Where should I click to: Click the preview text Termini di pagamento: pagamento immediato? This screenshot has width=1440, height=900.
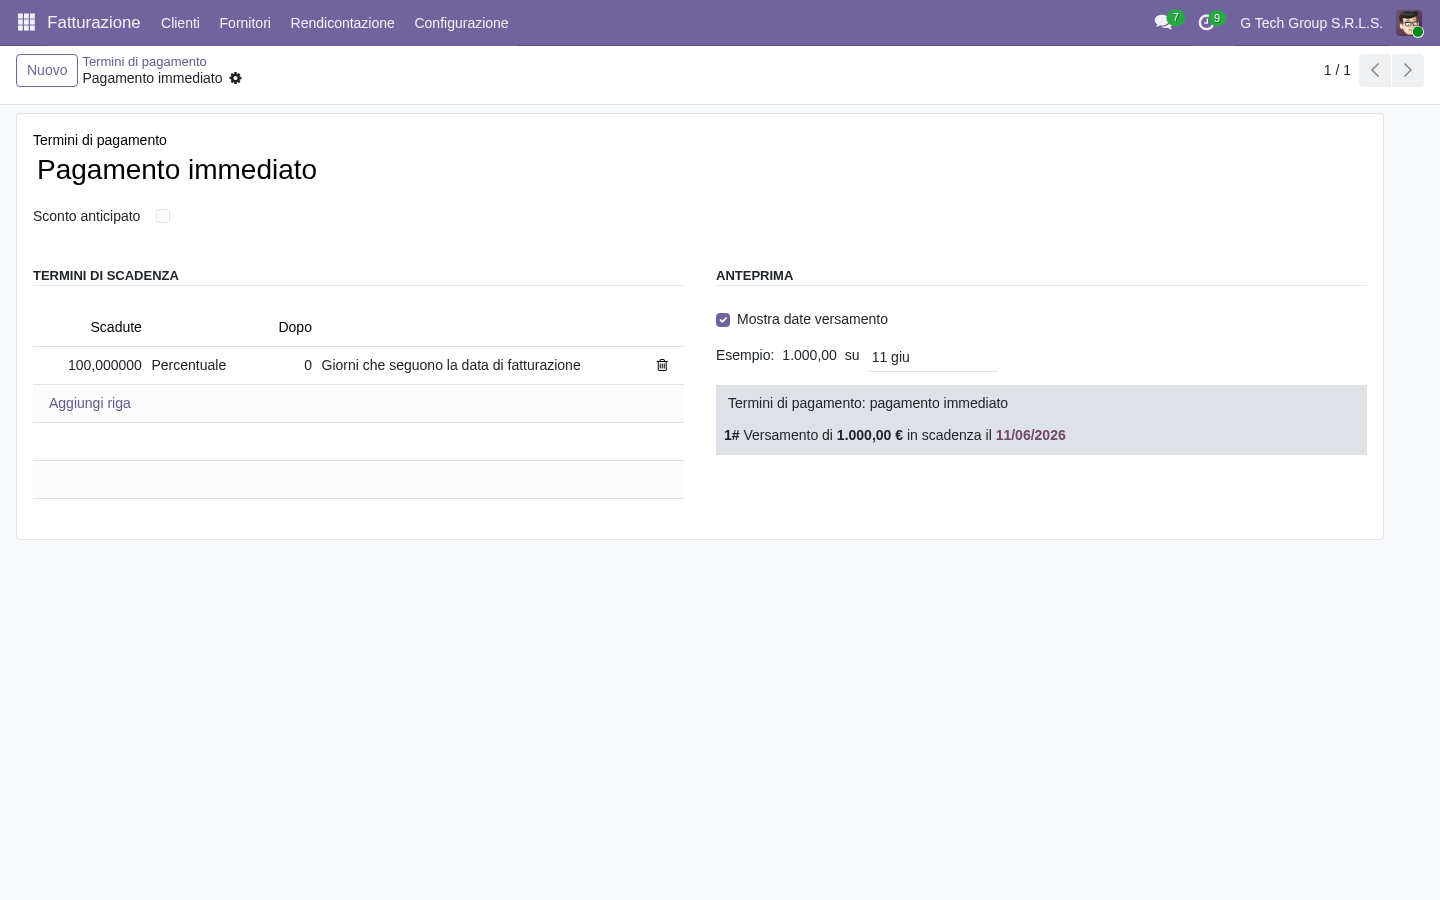pyautogui.click(x=868, y=403)
